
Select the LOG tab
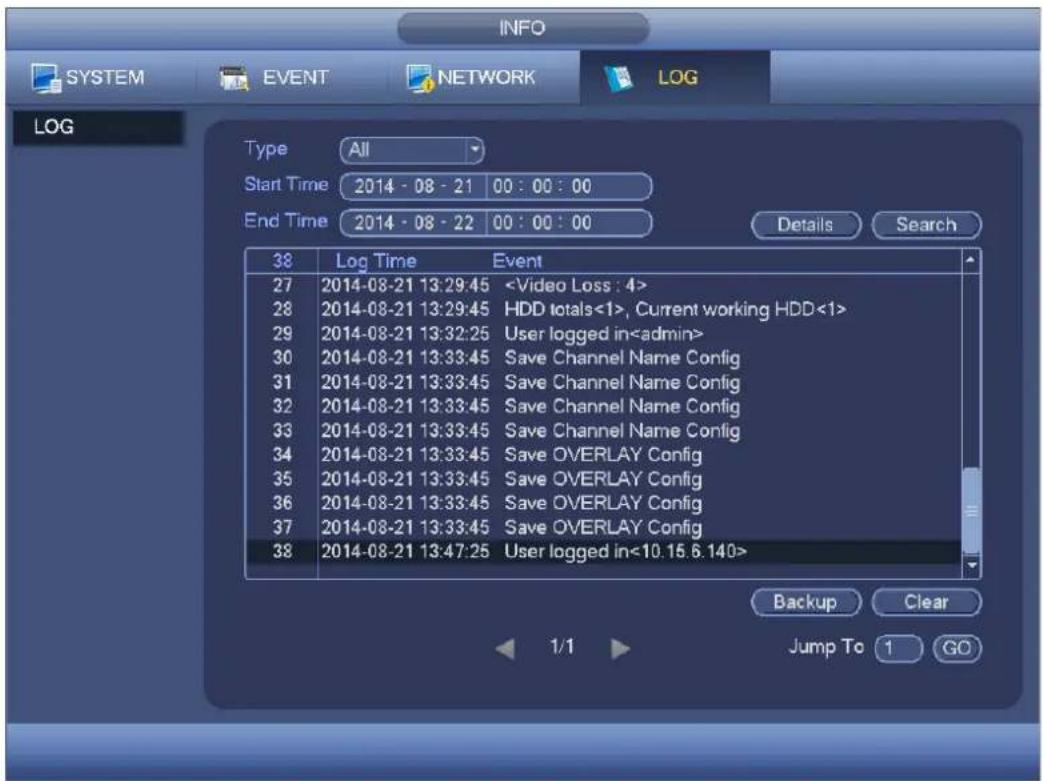click(674, 78)
